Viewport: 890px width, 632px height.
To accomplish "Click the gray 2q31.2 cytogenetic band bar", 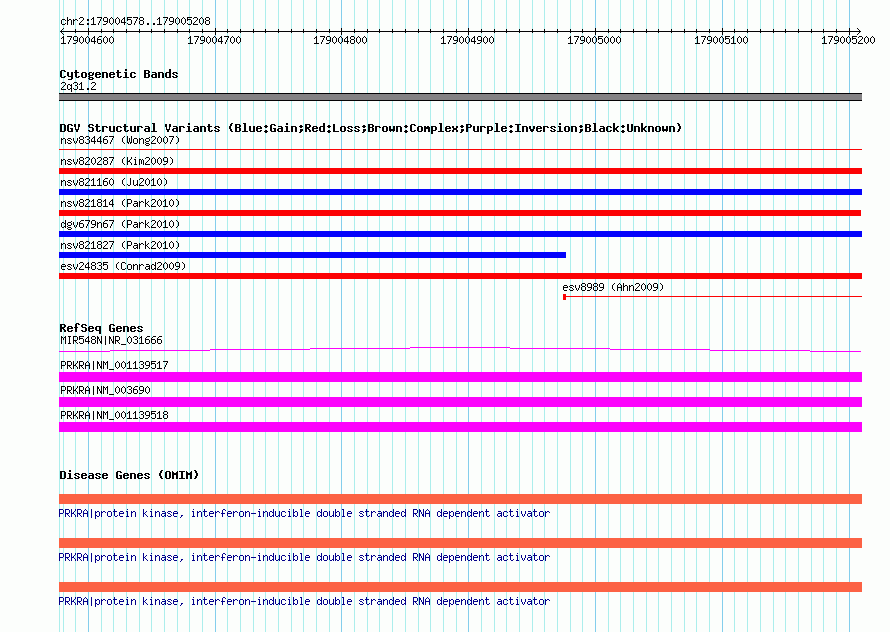I will coord(460,97).
